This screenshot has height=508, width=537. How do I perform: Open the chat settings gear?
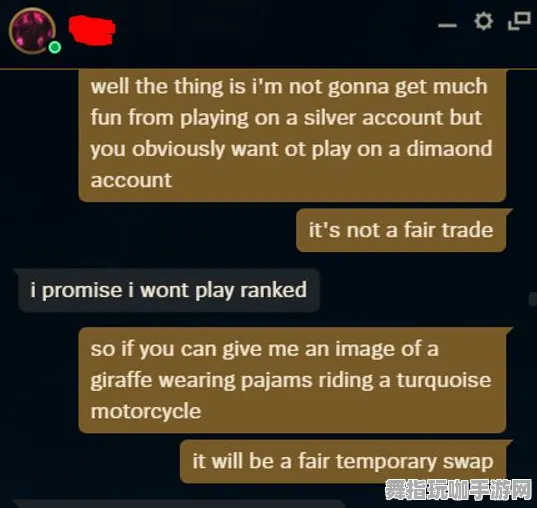tap(483, 21)
